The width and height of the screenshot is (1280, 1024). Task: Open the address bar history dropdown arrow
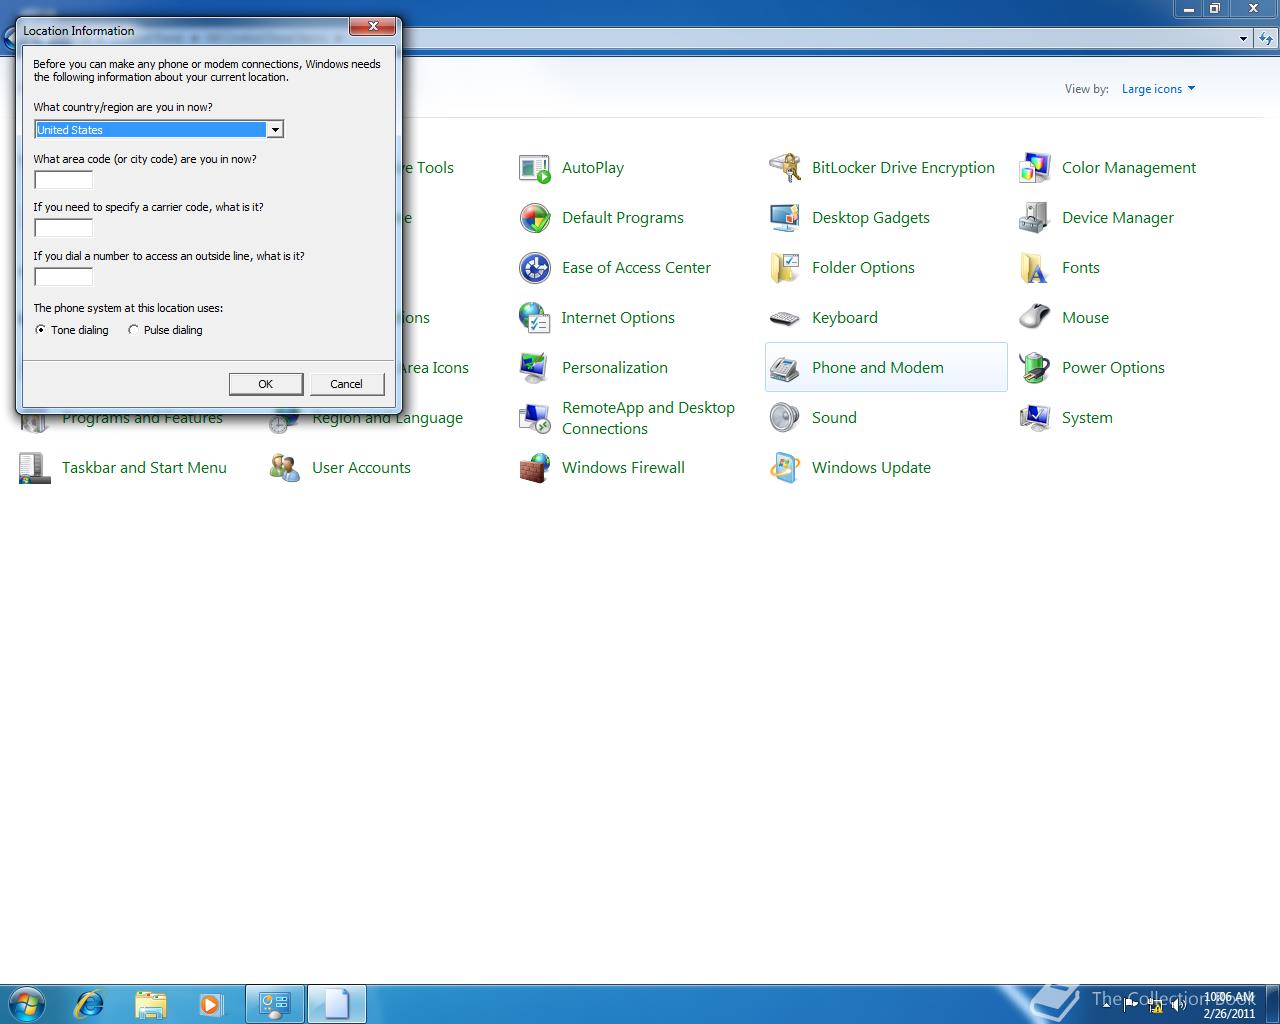1243,39
